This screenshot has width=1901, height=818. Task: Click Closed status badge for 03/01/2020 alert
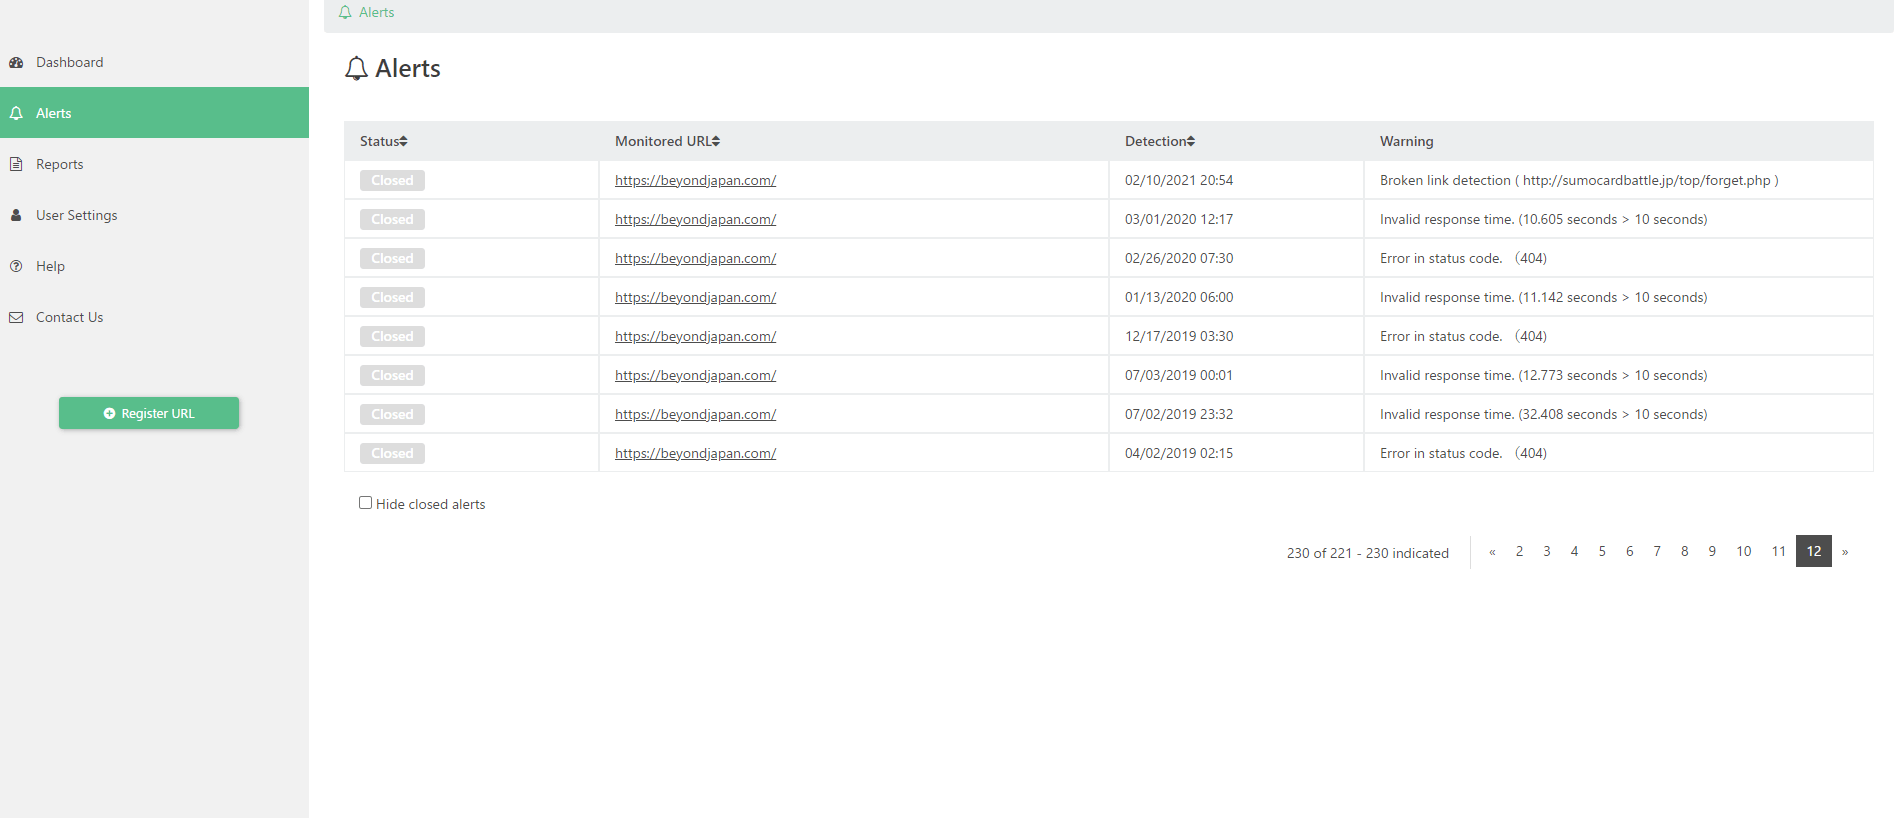point(392,219)
